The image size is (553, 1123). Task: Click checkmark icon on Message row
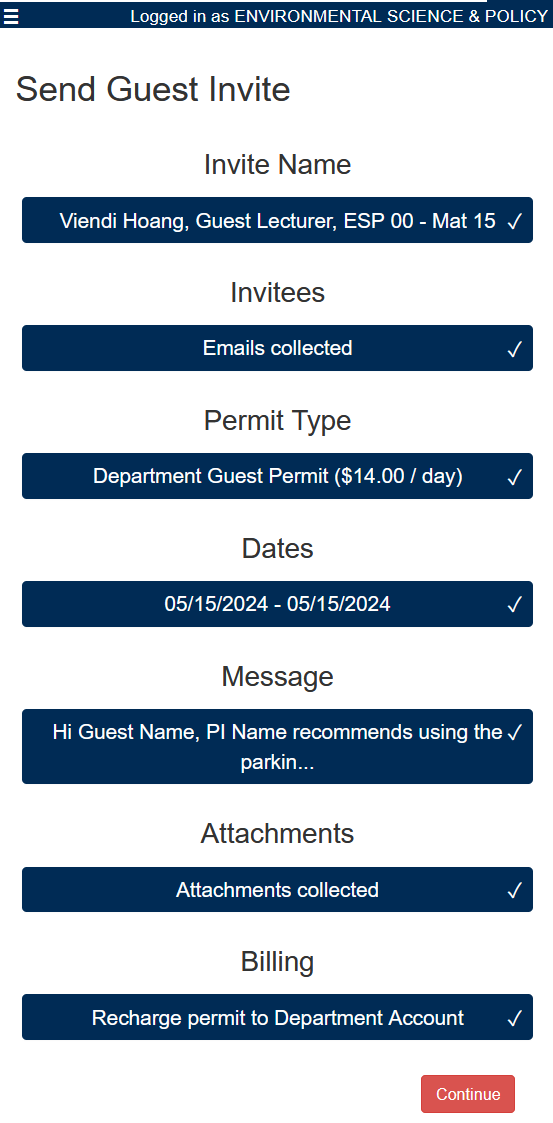(514, 733)
